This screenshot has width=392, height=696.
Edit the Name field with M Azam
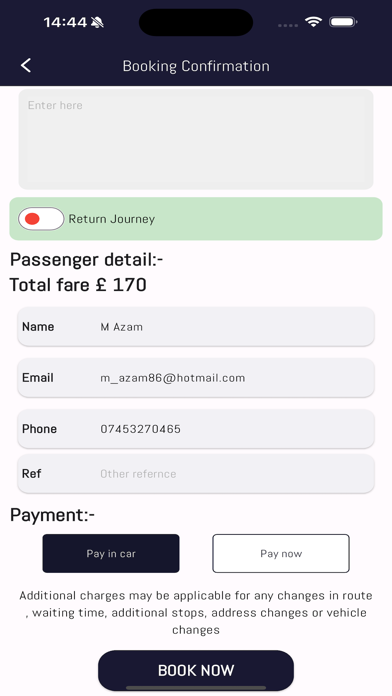(x=196, y=327)
